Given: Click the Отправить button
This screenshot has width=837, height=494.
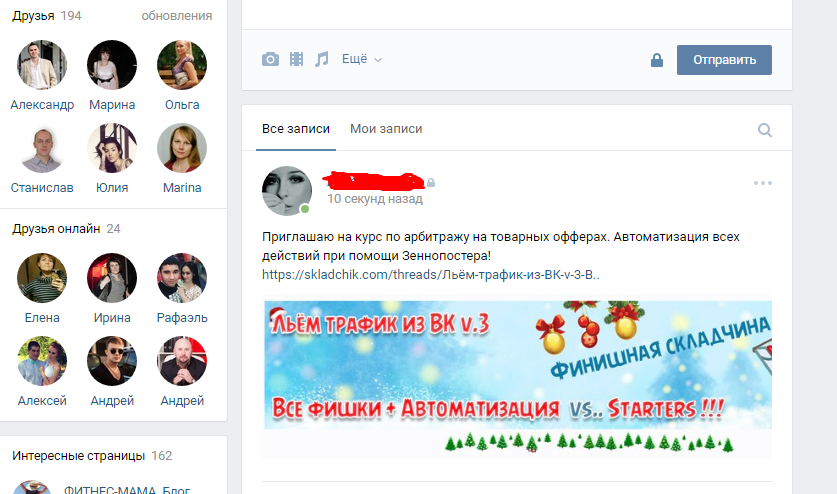Looking at the screenshot, I should click(724, 60).
